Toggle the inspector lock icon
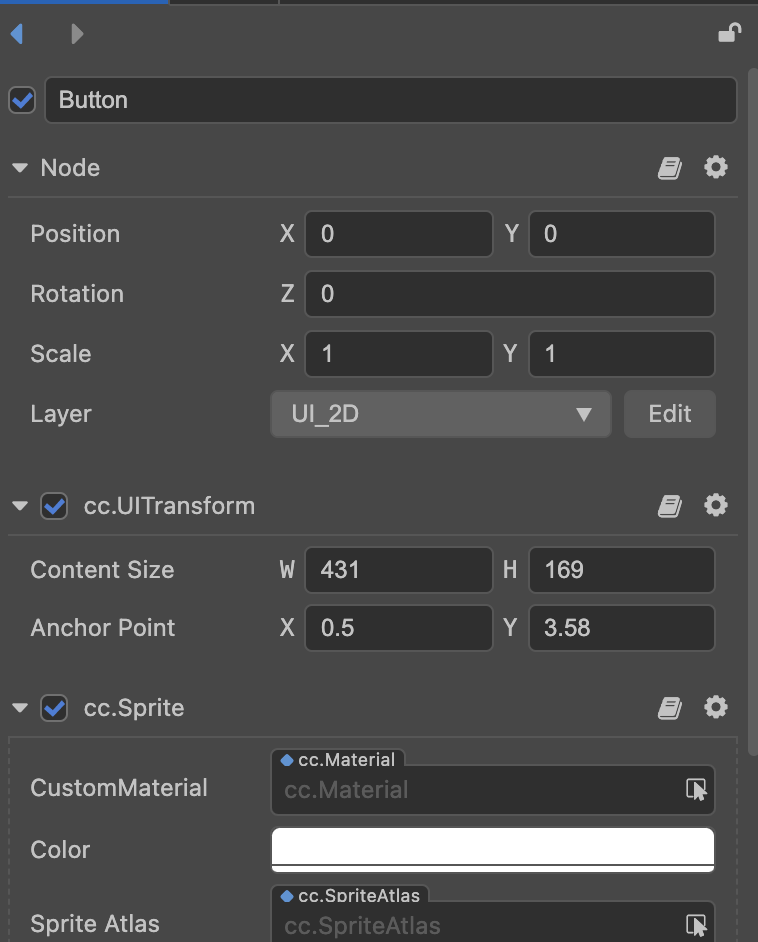The image size is (758, 942). coord(730,33)
